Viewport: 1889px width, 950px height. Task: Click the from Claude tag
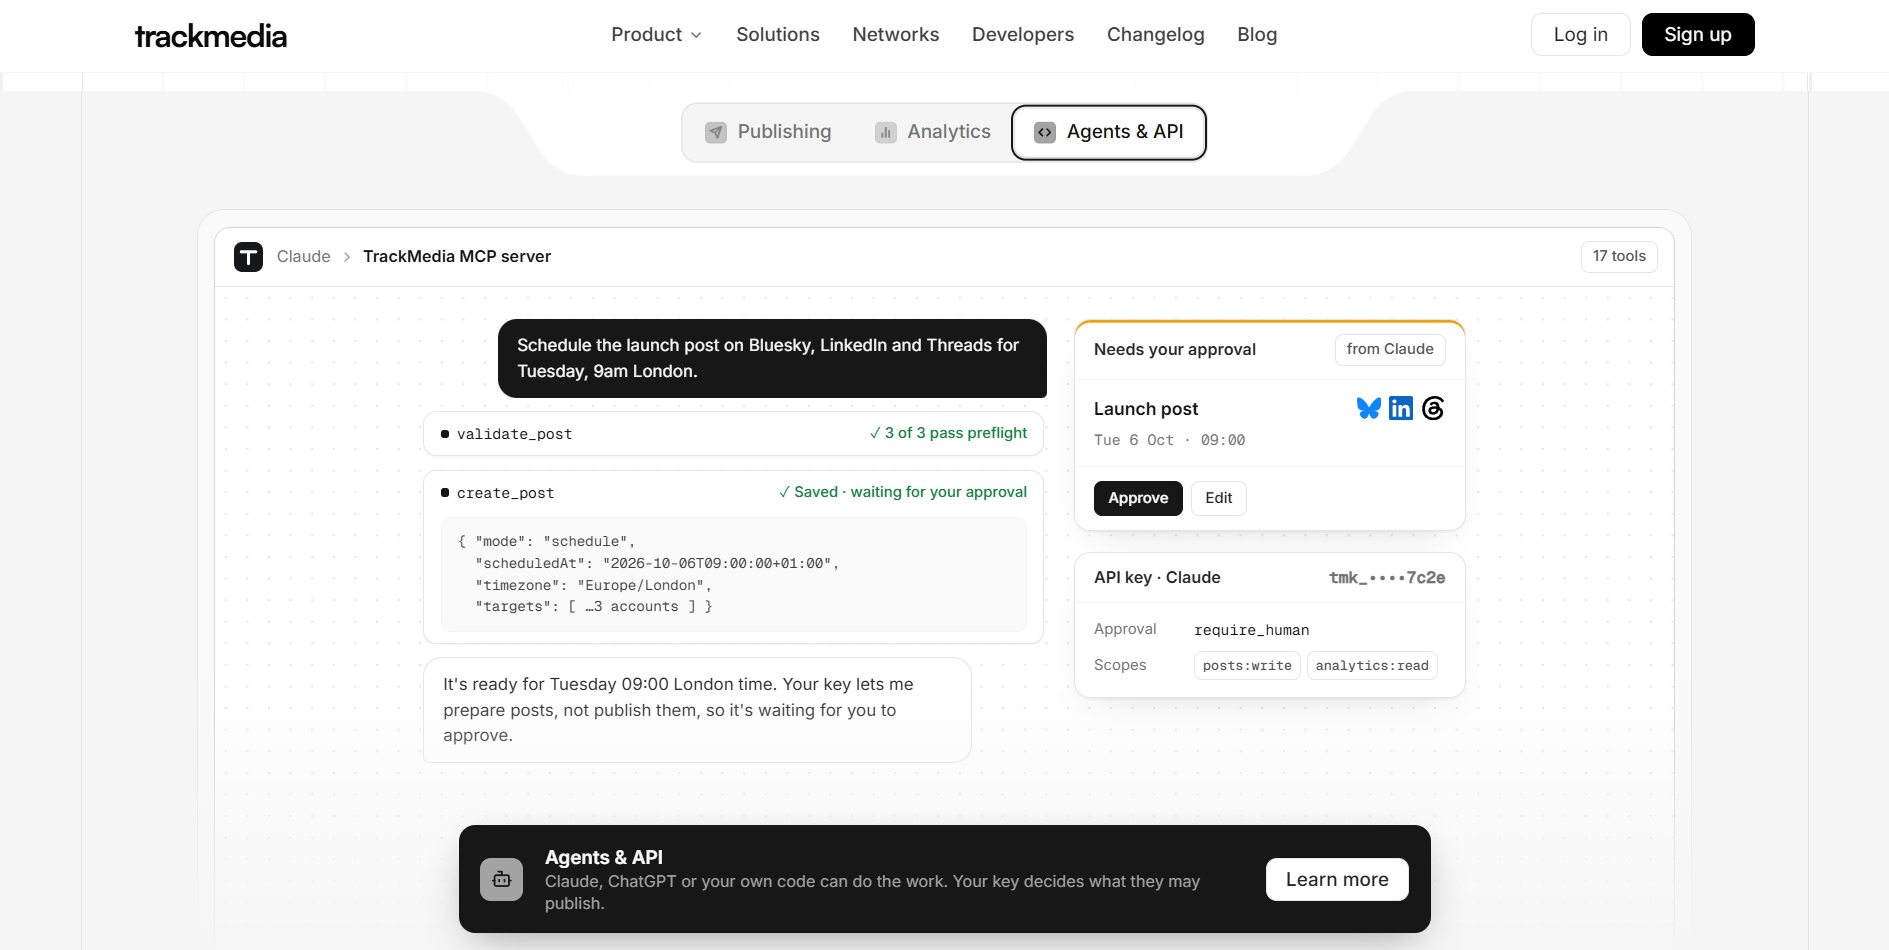point(1390,350)
